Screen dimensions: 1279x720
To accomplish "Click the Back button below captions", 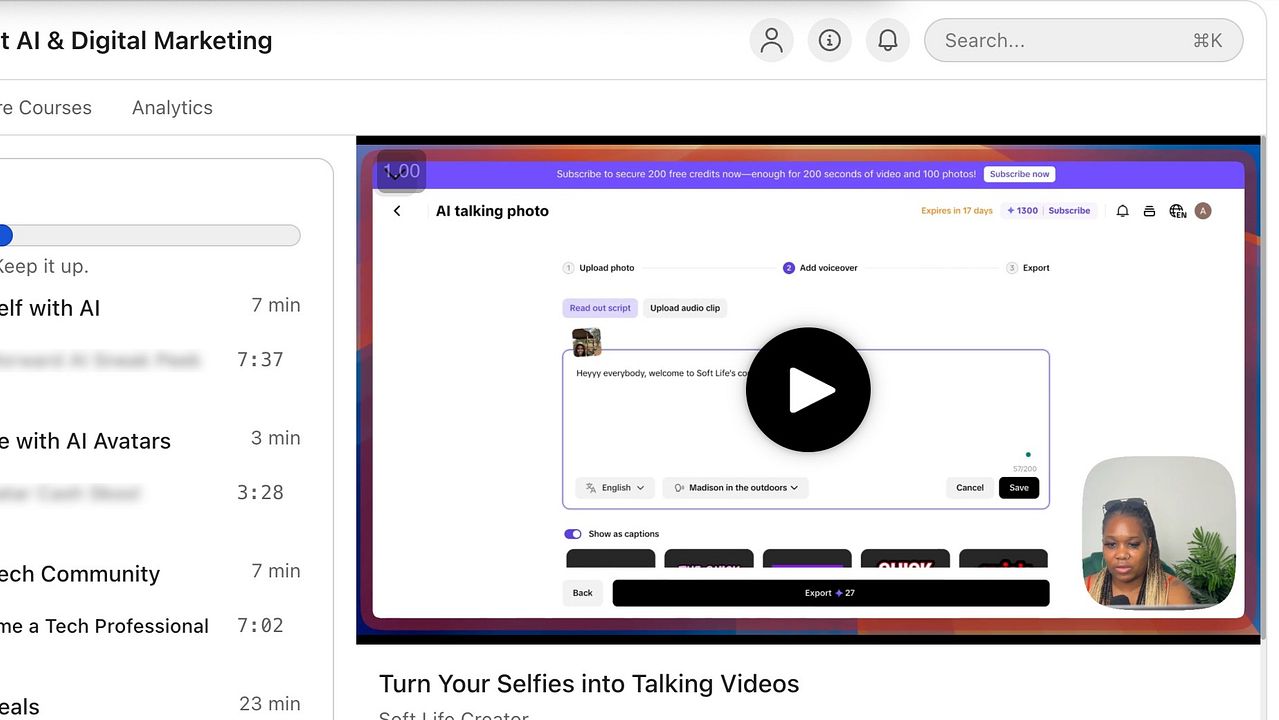I will [583, 593].
